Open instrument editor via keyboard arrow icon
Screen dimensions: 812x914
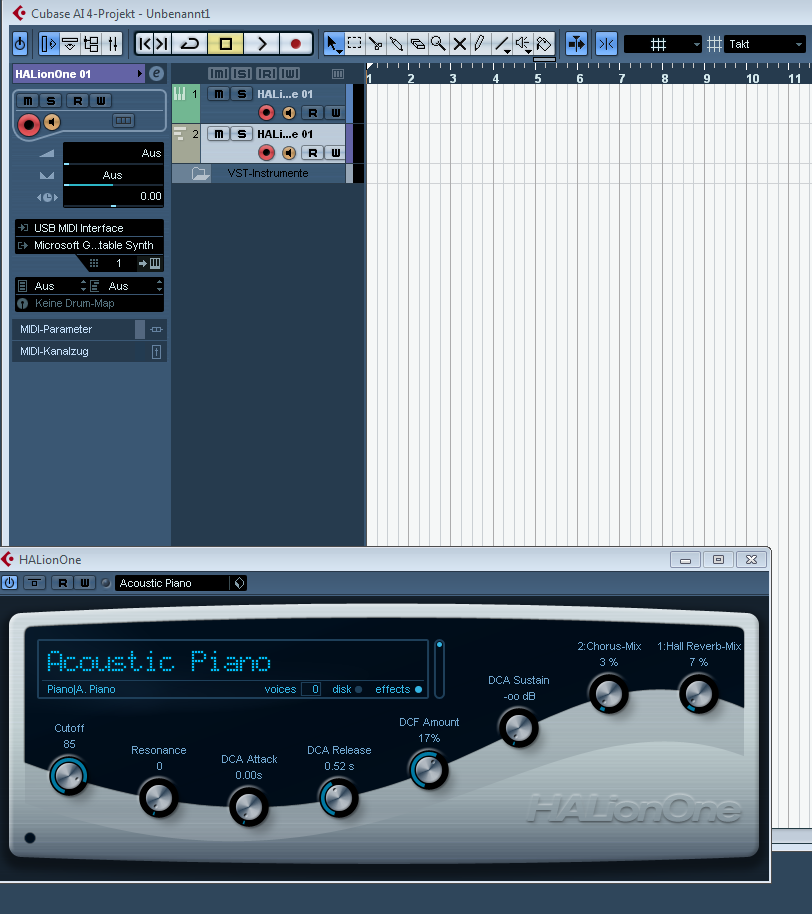(150, 263)
